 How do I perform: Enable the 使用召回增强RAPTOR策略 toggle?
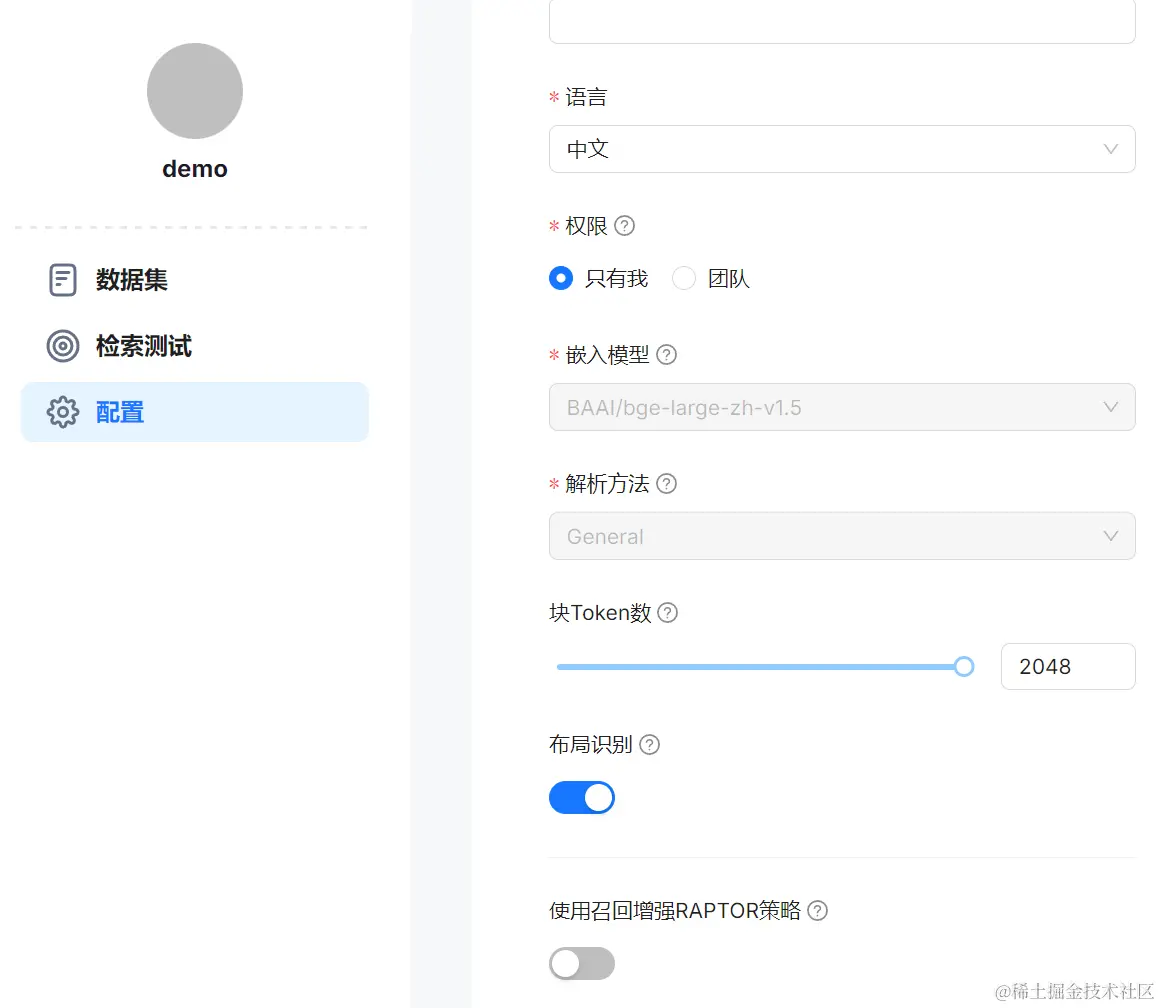[x=582, y=963]
